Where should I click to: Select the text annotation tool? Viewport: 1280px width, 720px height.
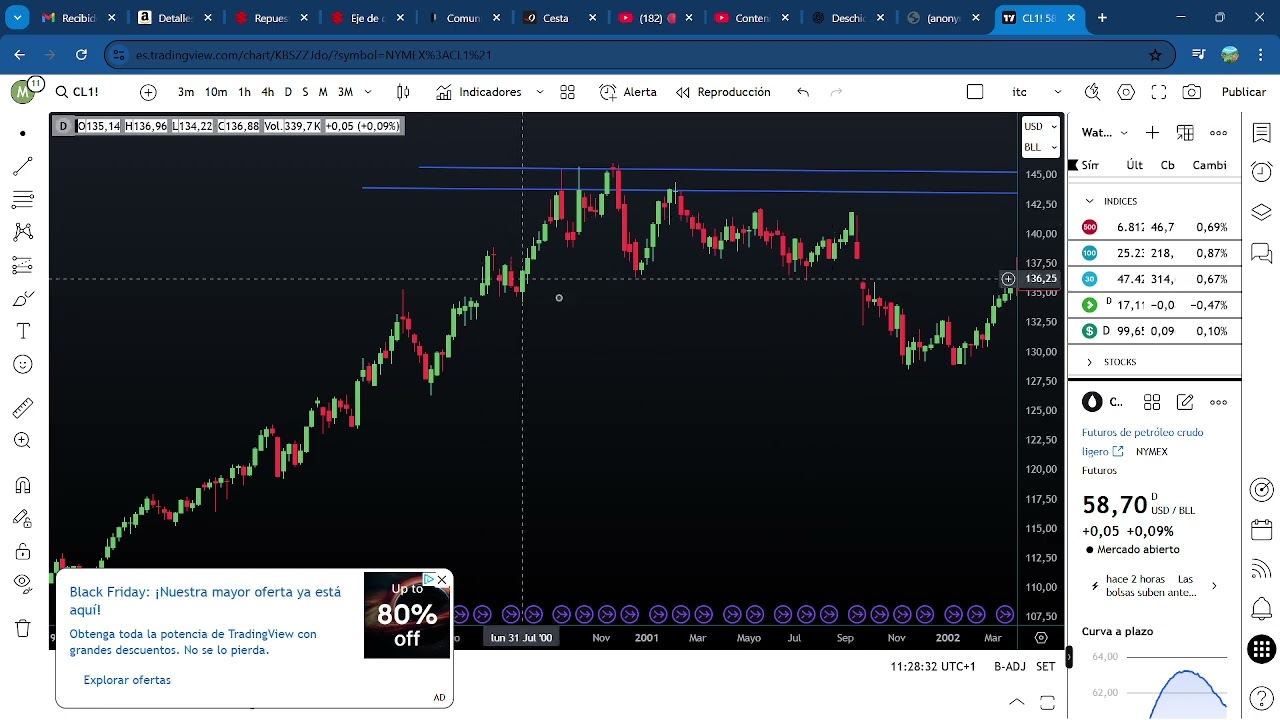(x=23, y=331)
